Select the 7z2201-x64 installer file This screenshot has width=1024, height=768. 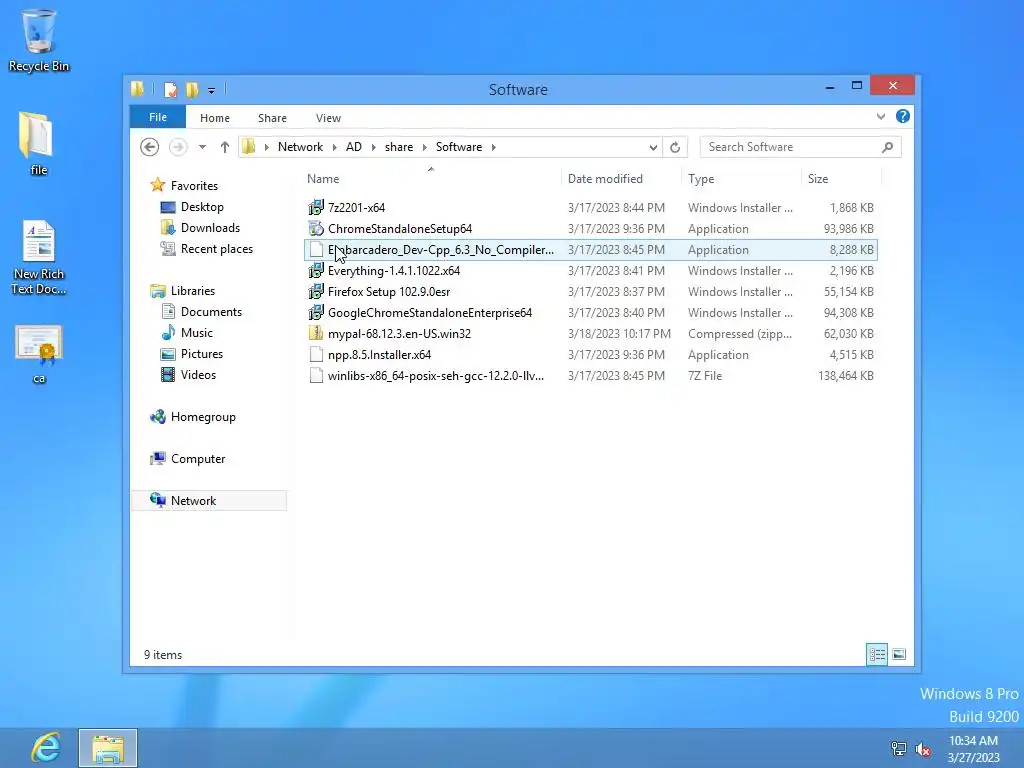591,208
